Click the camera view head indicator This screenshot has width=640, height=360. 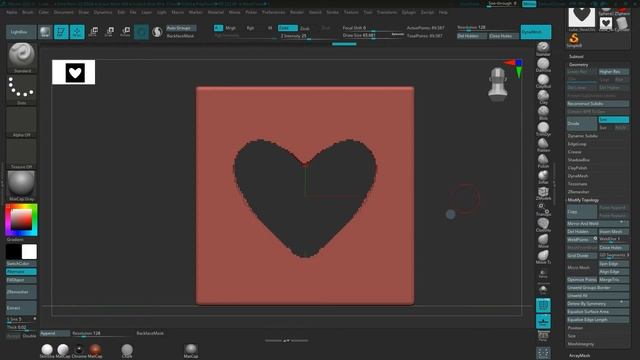(498, 84)
